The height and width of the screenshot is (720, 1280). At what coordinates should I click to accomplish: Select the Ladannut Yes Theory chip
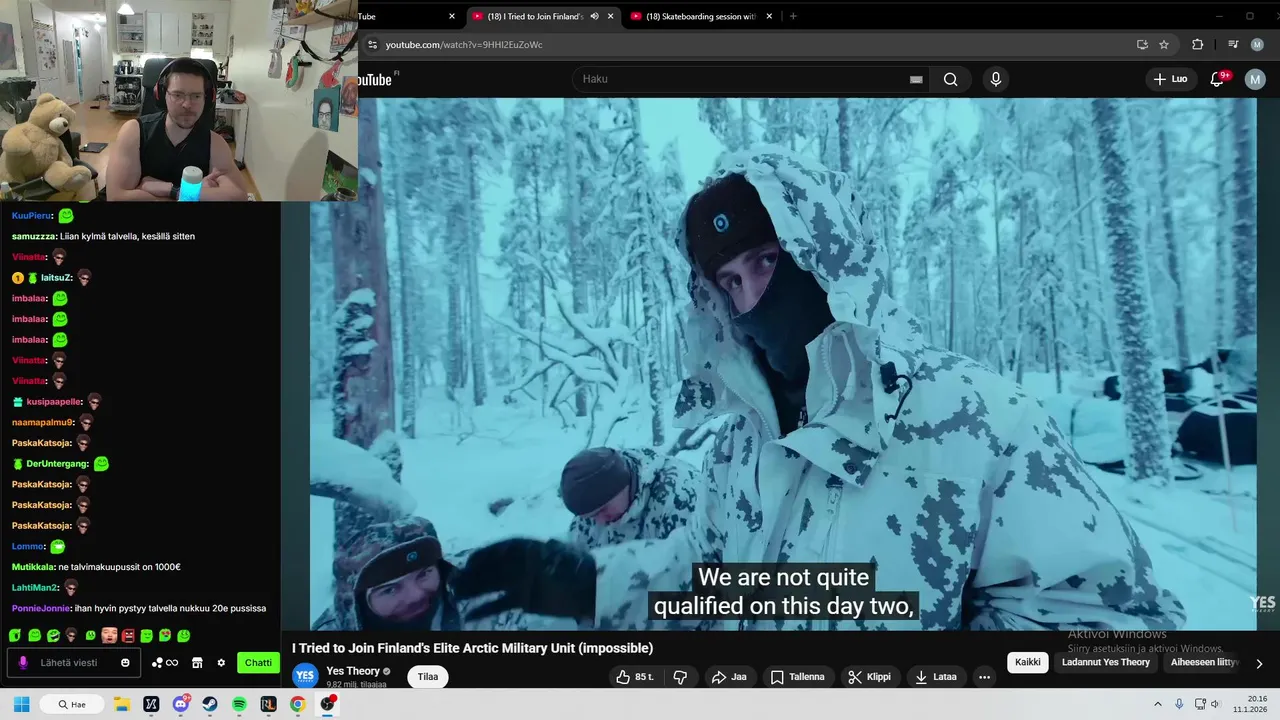[x=1106, y=662]
